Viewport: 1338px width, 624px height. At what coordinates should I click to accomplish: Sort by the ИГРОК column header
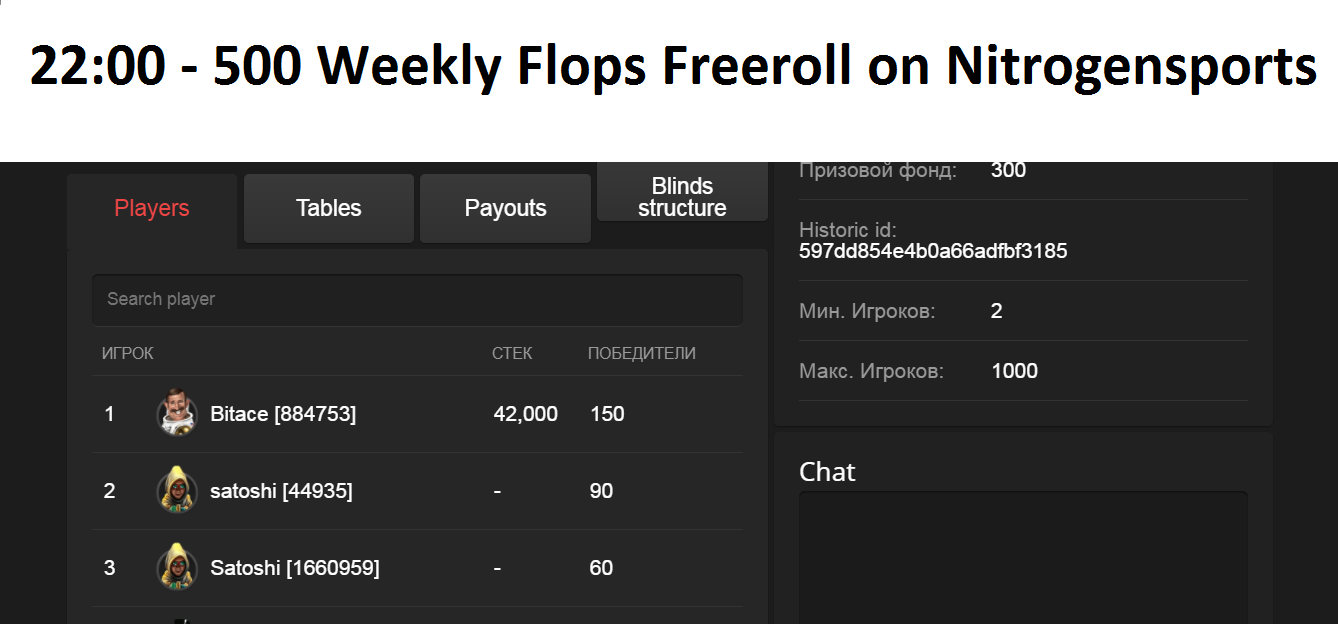pos(128,353)
